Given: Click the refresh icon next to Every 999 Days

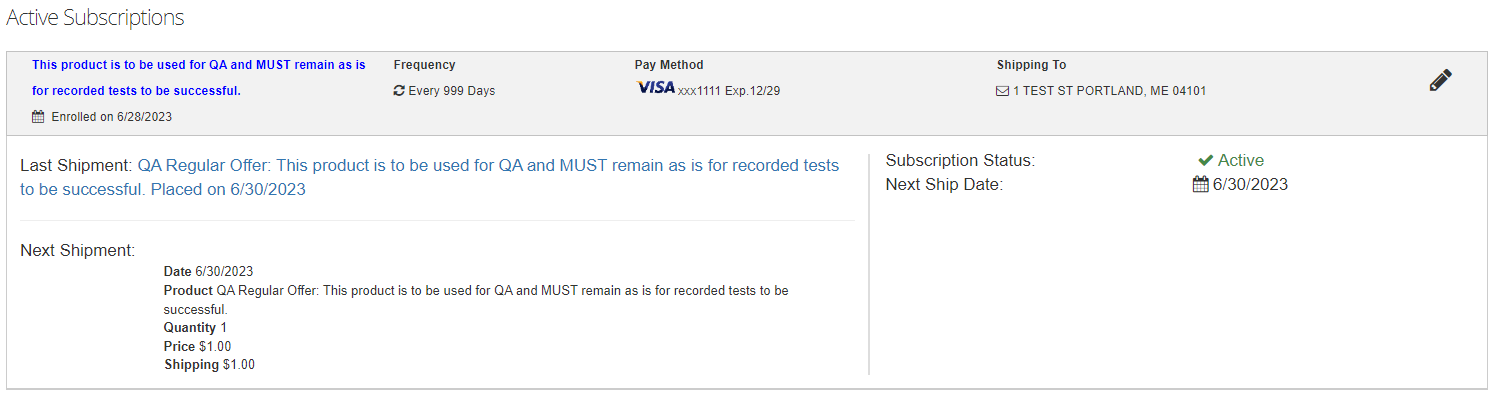Looking at the screenshot, I should click(399, 91).
